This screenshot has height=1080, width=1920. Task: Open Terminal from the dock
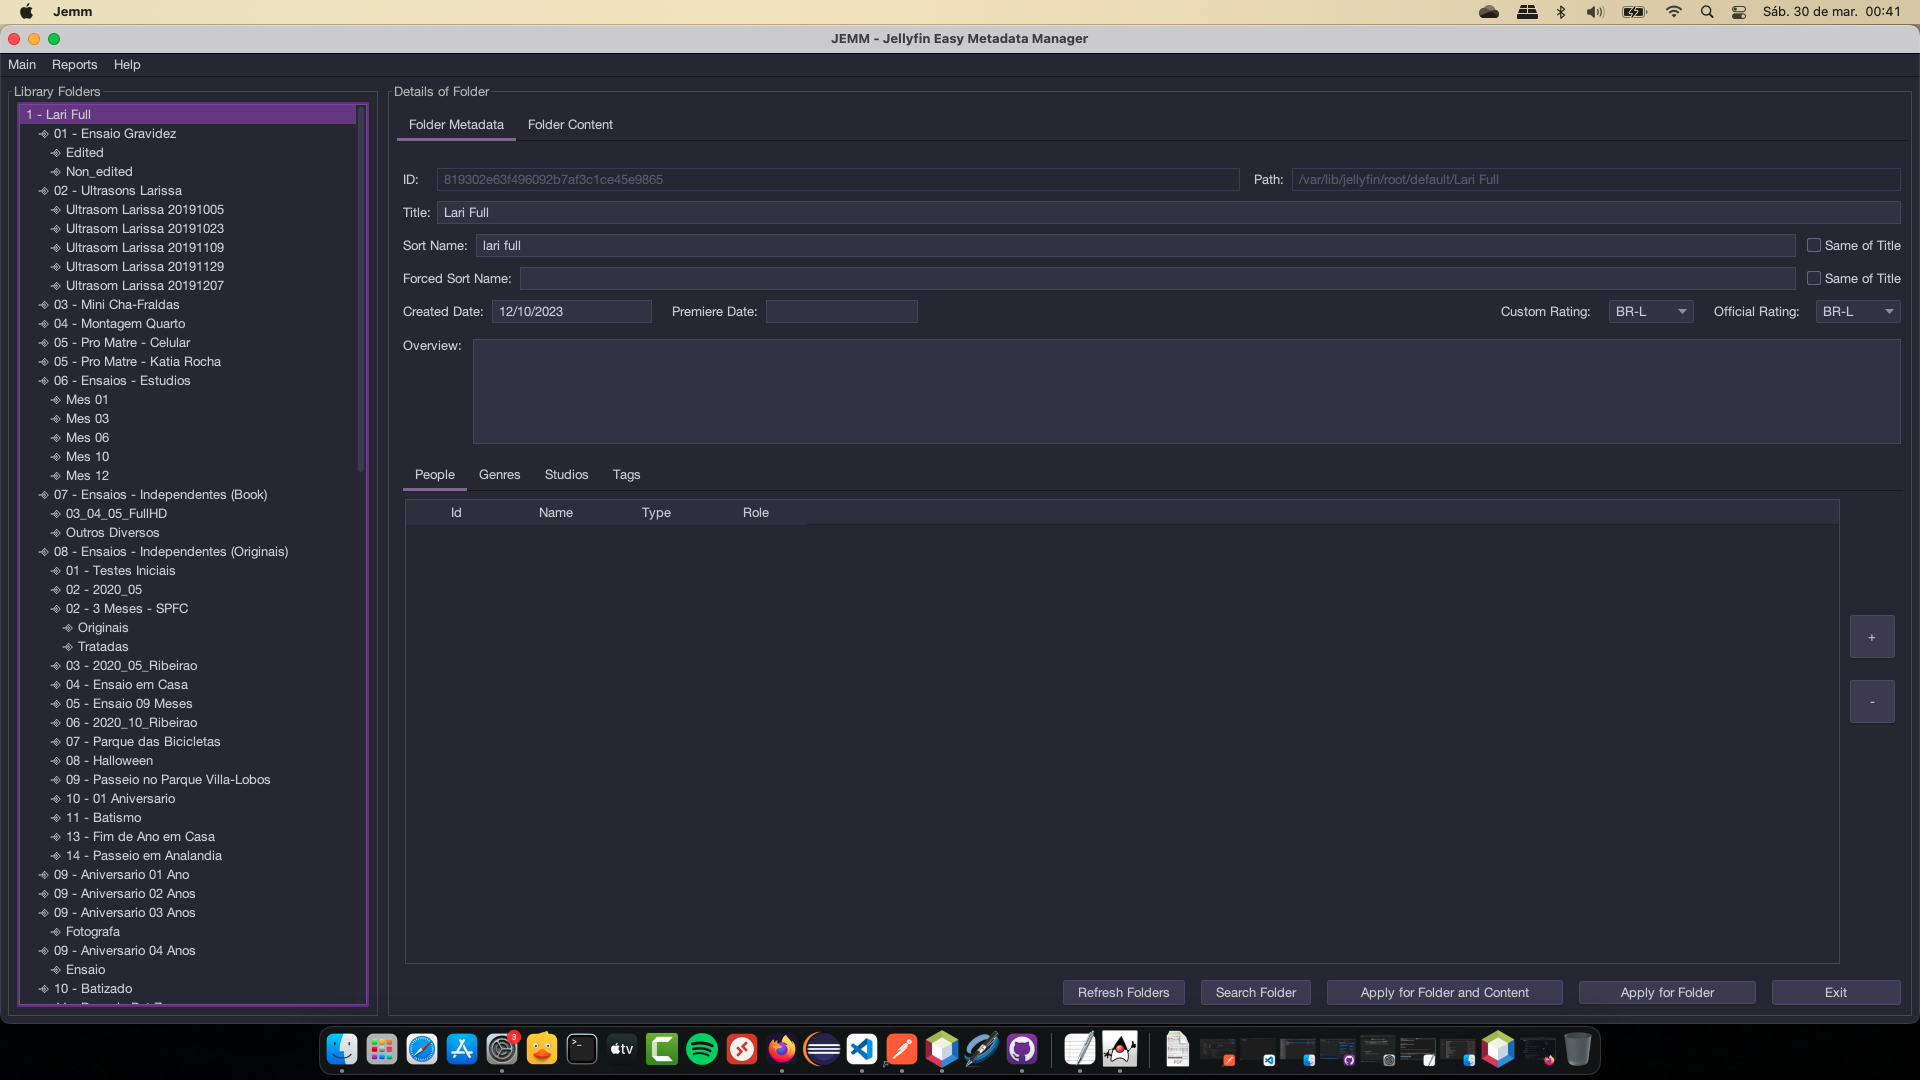click(x=582, y=1049)
